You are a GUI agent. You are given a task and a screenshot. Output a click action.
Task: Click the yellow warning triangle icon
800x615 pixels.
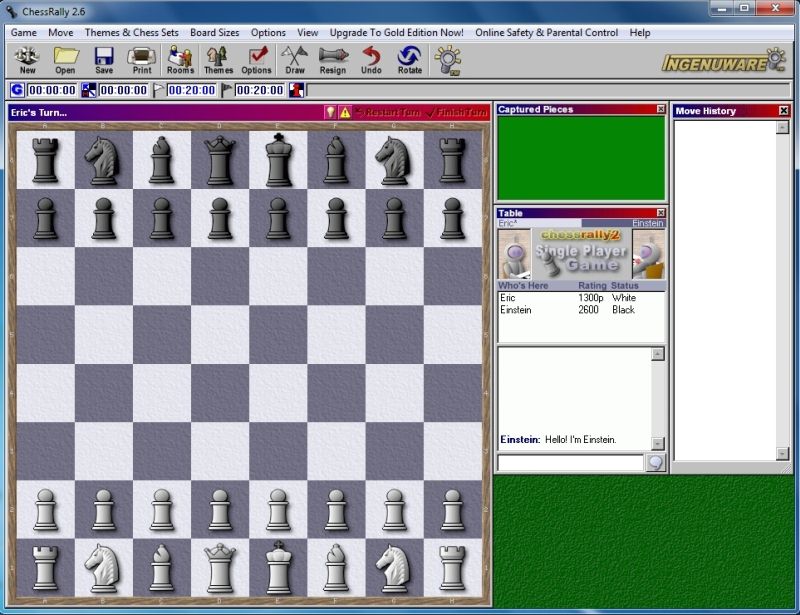(x=345, y=112)
